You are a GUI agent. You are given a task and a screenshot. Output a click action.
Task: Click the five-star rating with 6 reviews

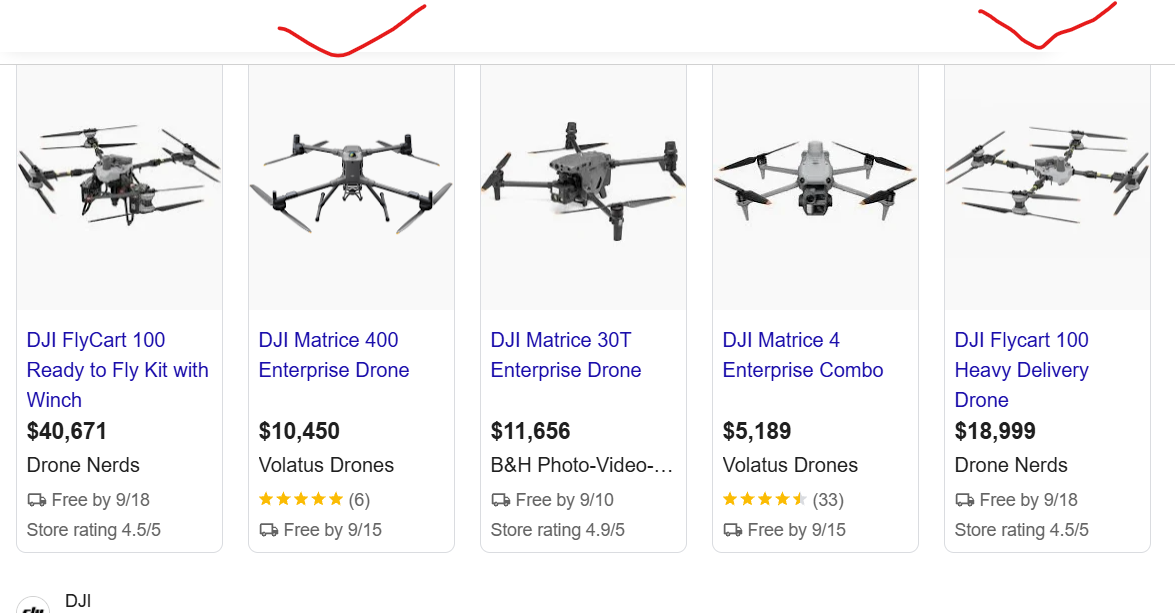(314, 499)
